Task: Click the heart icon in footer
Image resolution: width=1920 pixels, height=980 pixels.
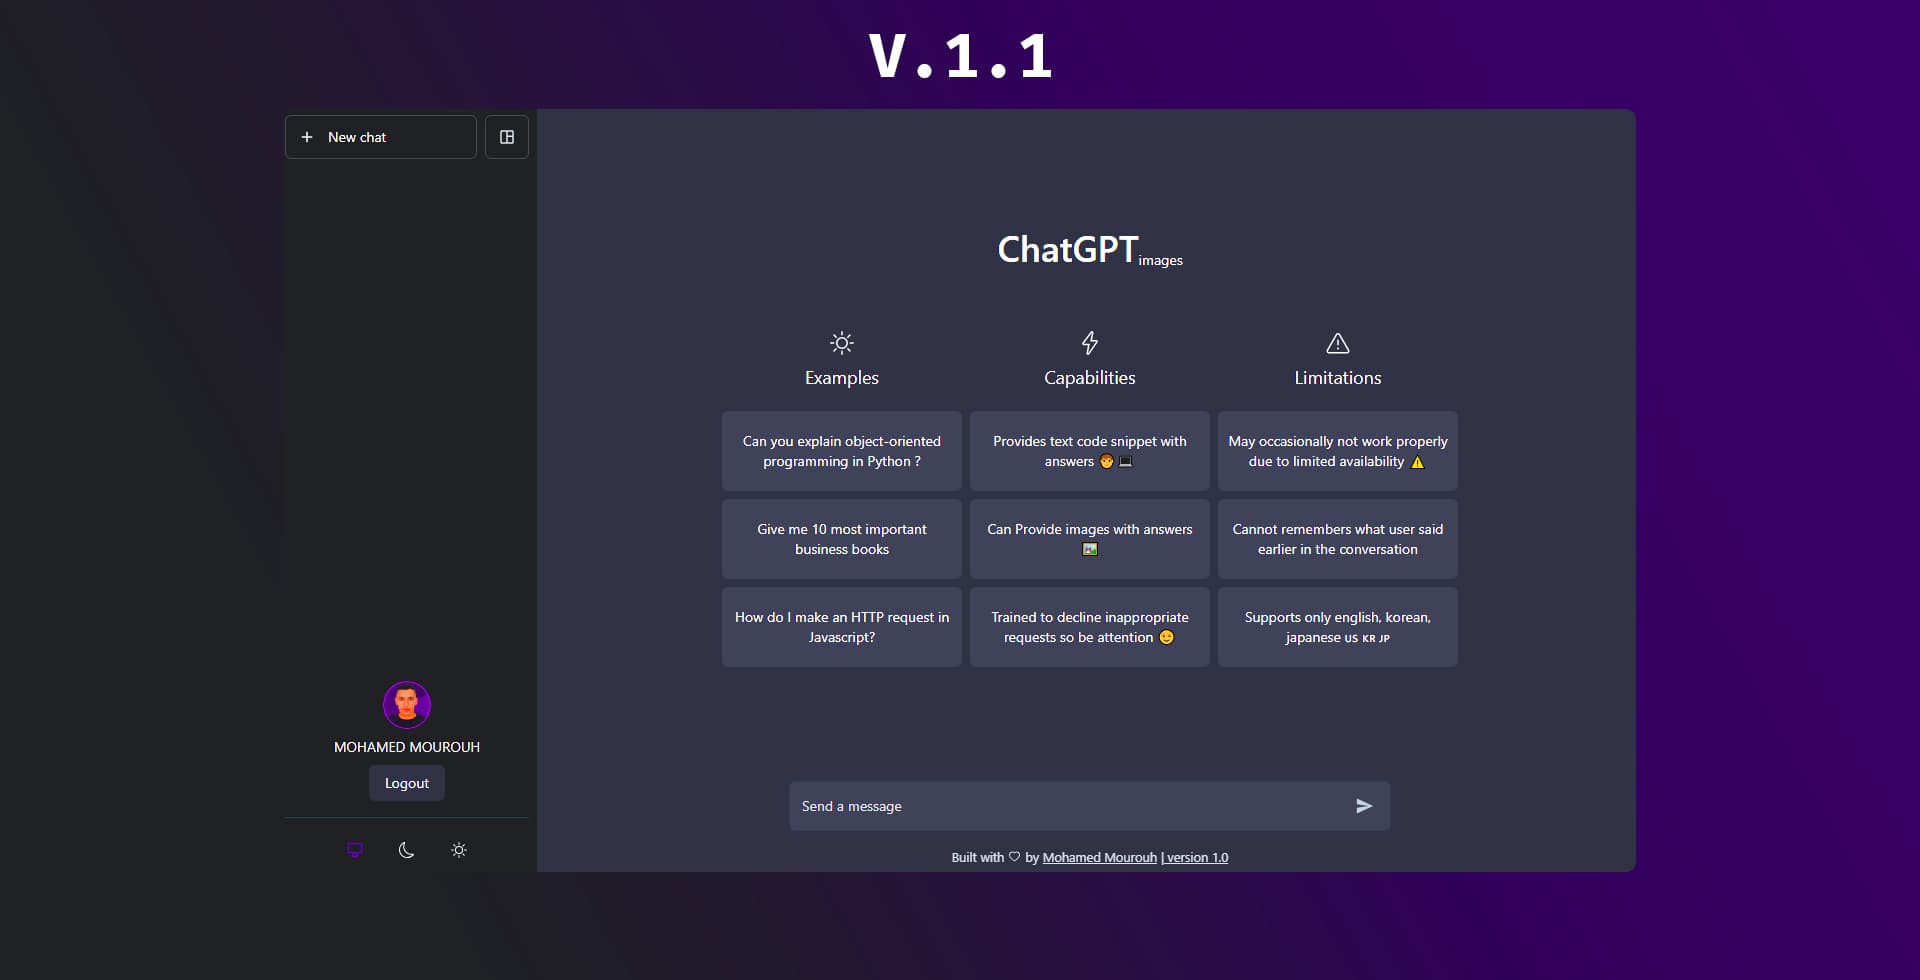Action: [1014, 857]
